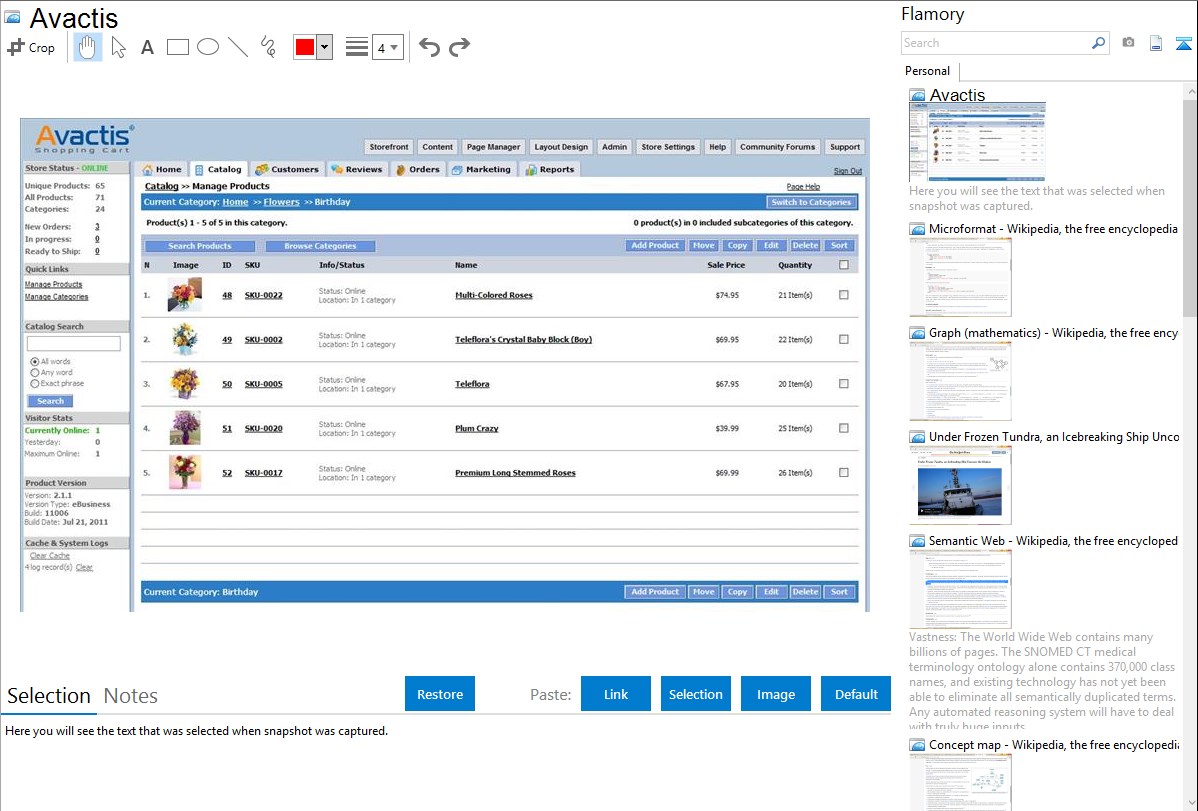Choose the arrow pointer selection tool

tap(118, 47)
